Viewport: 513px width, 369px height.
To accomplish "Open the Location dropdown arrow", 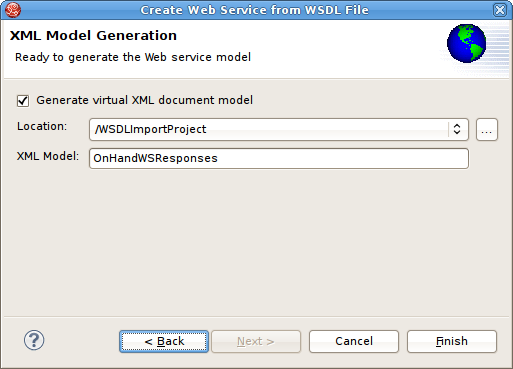I will (457, 129).
